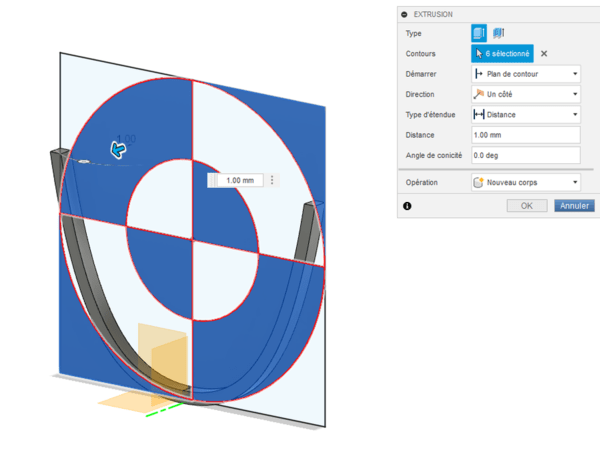Select the thin Extrude type icon
The height and width of the screenshot is (450, 600).
[498, 34]
